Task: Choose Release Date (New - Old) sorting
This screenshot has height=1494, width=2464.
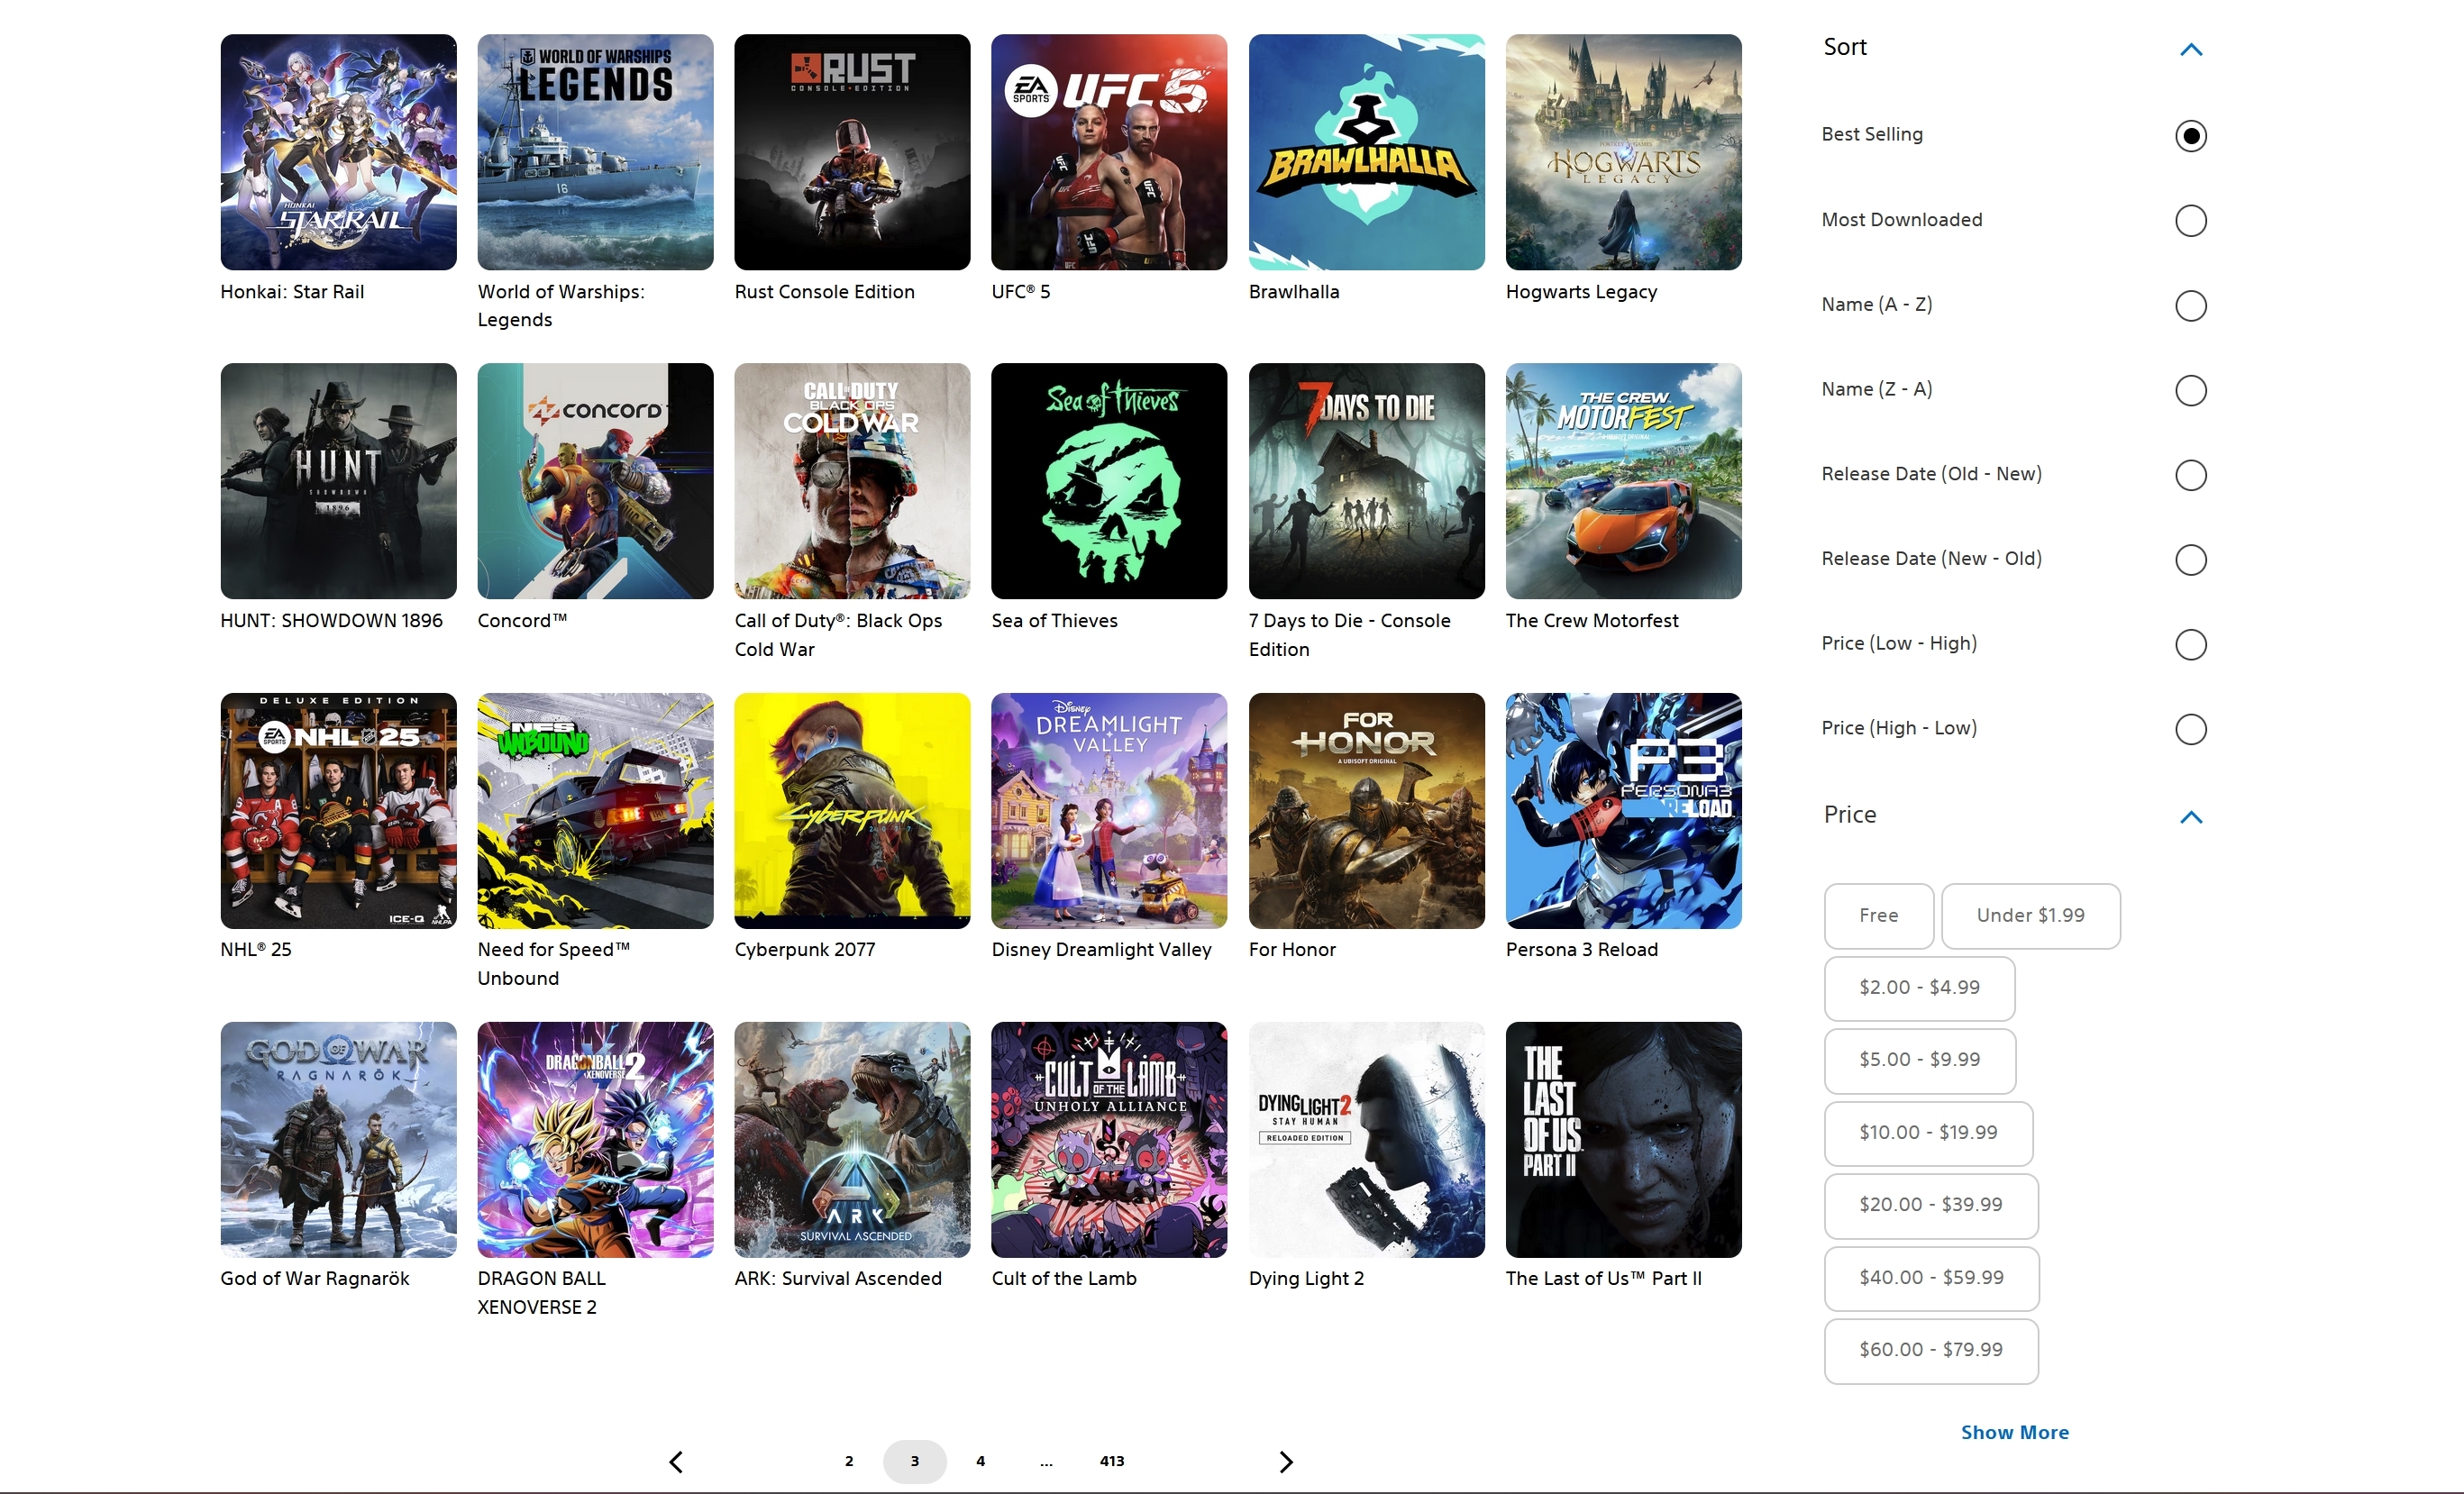Action: 2190,559
